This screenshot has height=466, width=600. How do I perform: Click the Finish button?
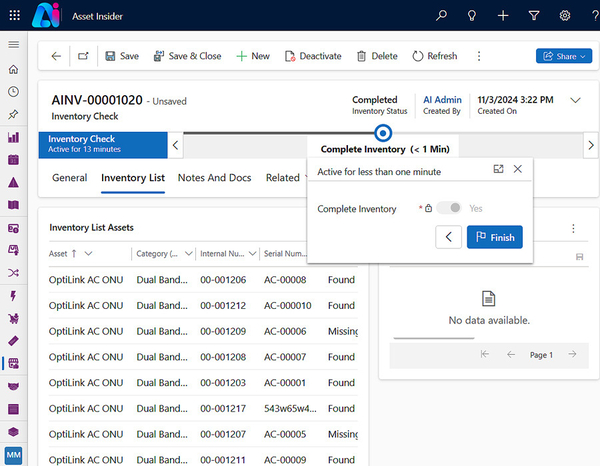click(494, 237)
